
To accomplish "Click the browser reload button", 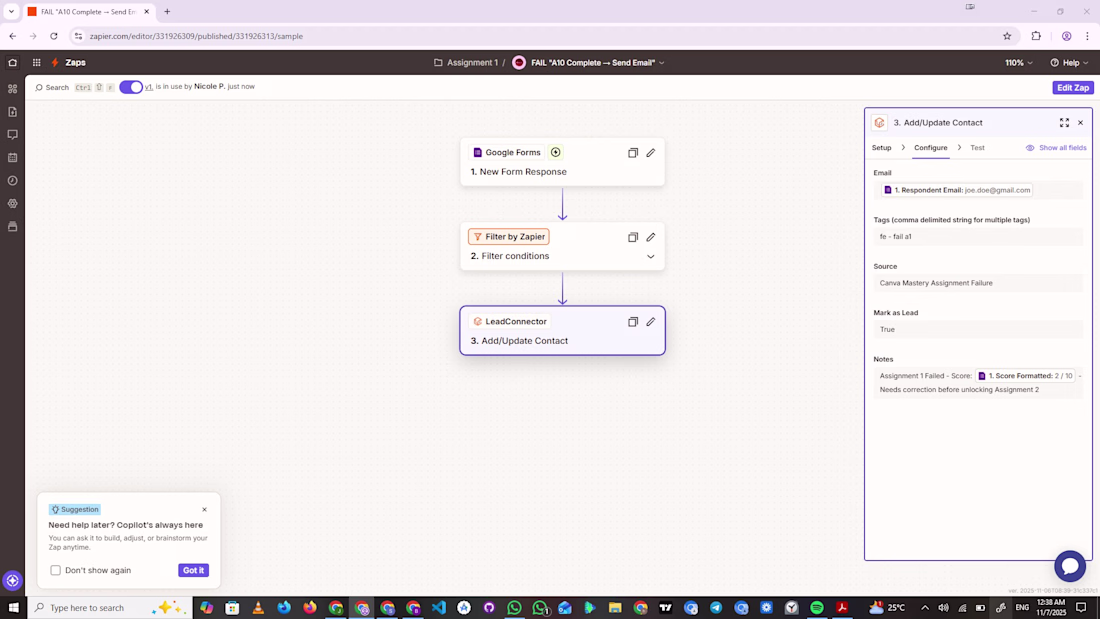I will click(x=54, y=36).
